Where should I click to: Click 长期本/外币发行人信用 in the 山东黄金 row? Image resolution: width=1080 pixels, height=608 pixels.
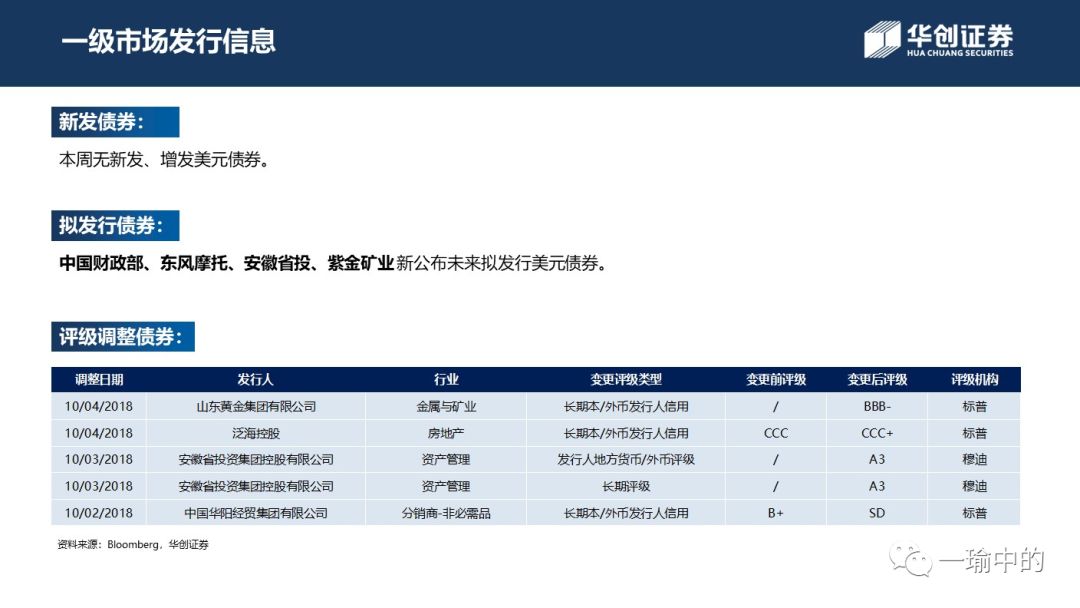point(625,406)
